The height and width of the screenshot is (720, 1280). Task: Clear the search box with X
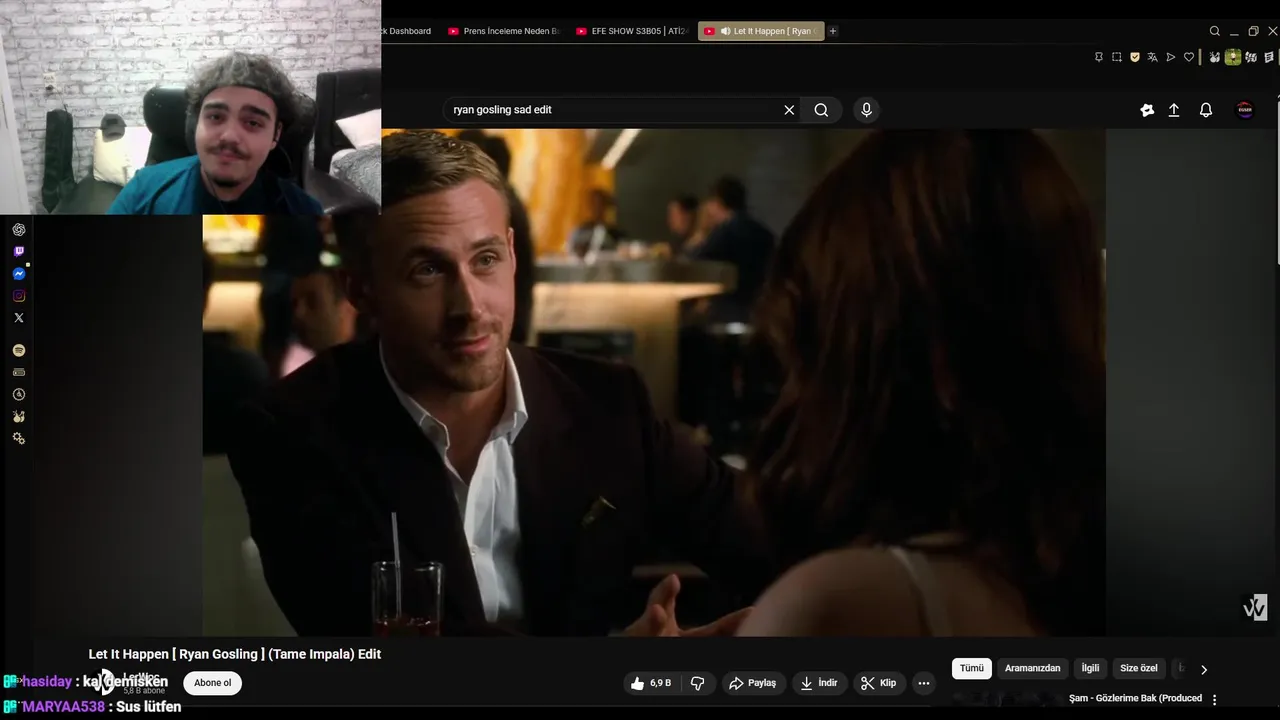point(789,110)
